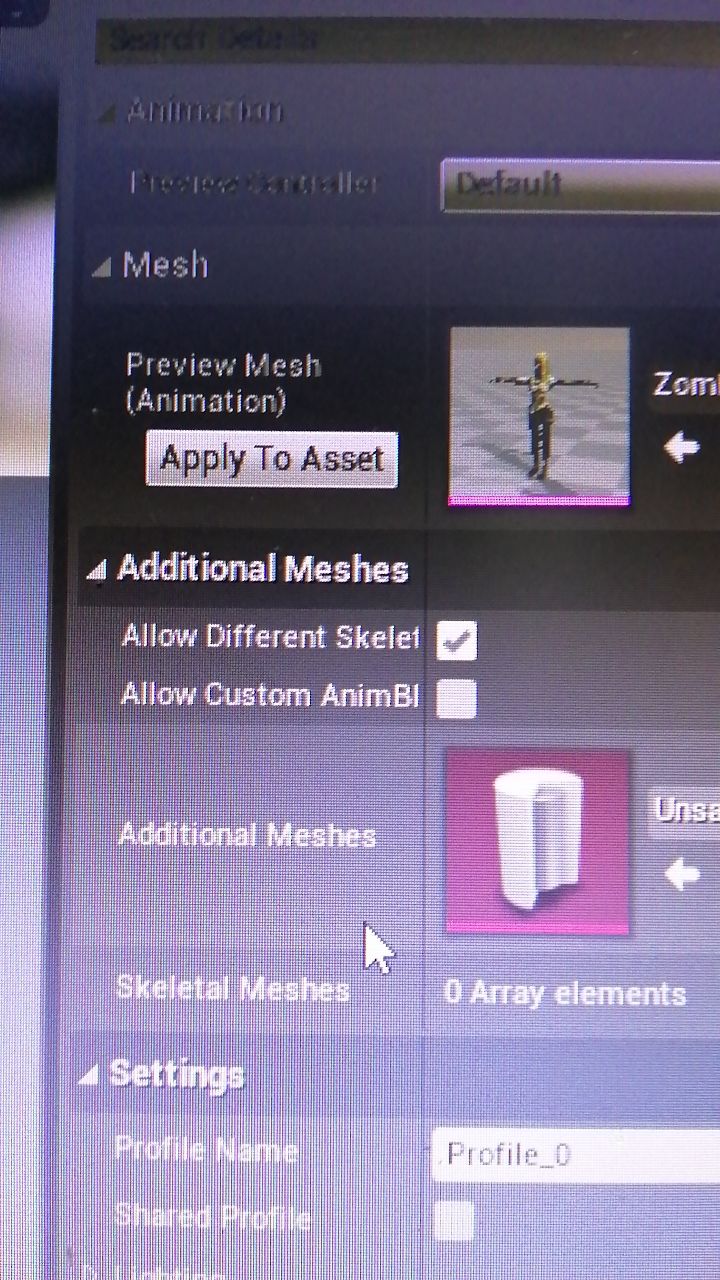The image size is (720, 1280).
Task: Click the preview mesh use-selected arrow icon
Action: point(682,447)
